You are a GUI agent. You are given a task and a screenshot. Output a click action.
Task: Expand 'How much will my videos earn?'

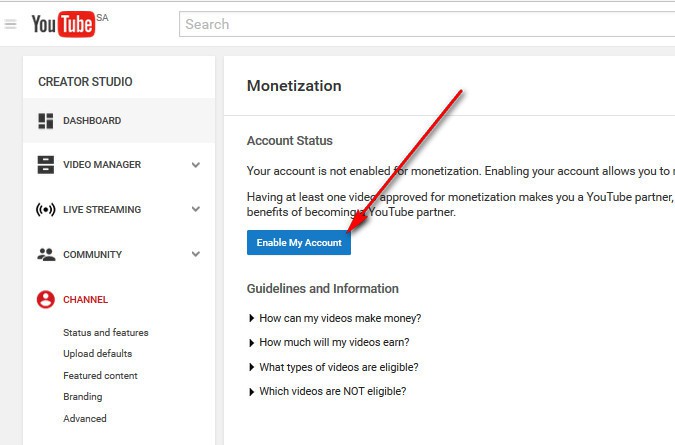point(251,343)
